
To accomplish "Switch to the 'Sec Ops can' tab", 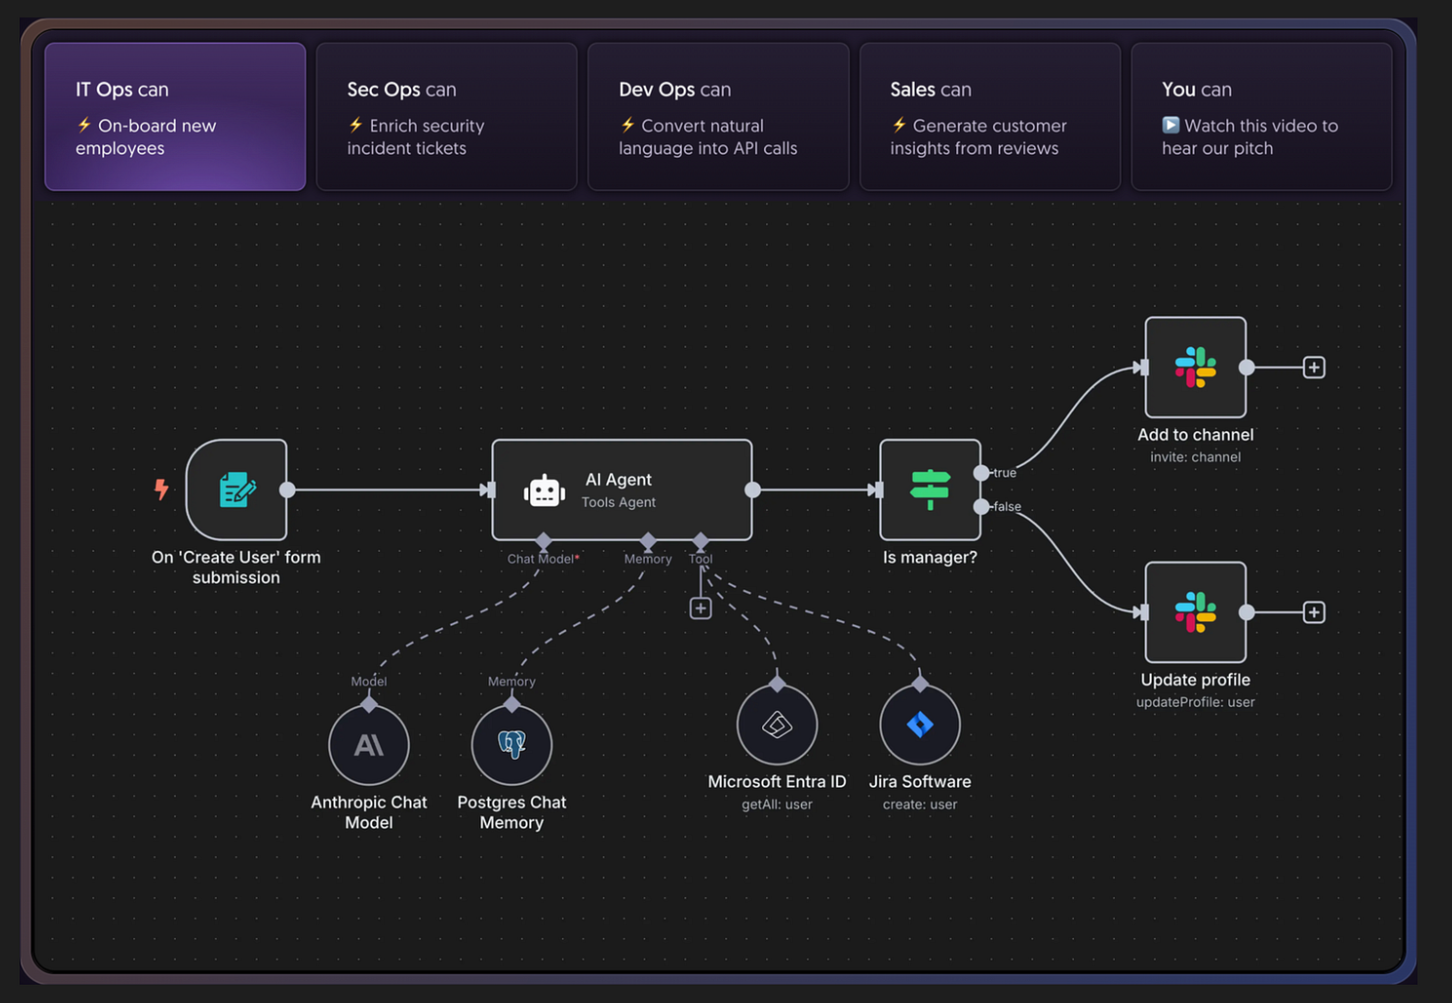I will click(446, 117).
